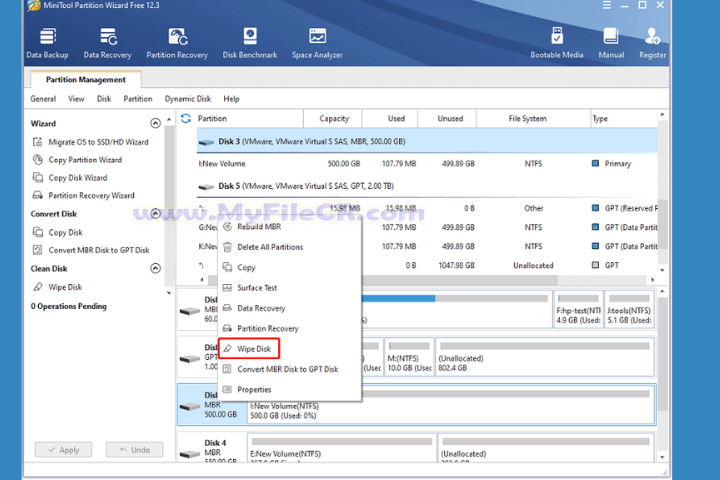Viewport: 720px width, 480px height.
Task: Sort by the Used column header
Action: (x=390, y=119)
